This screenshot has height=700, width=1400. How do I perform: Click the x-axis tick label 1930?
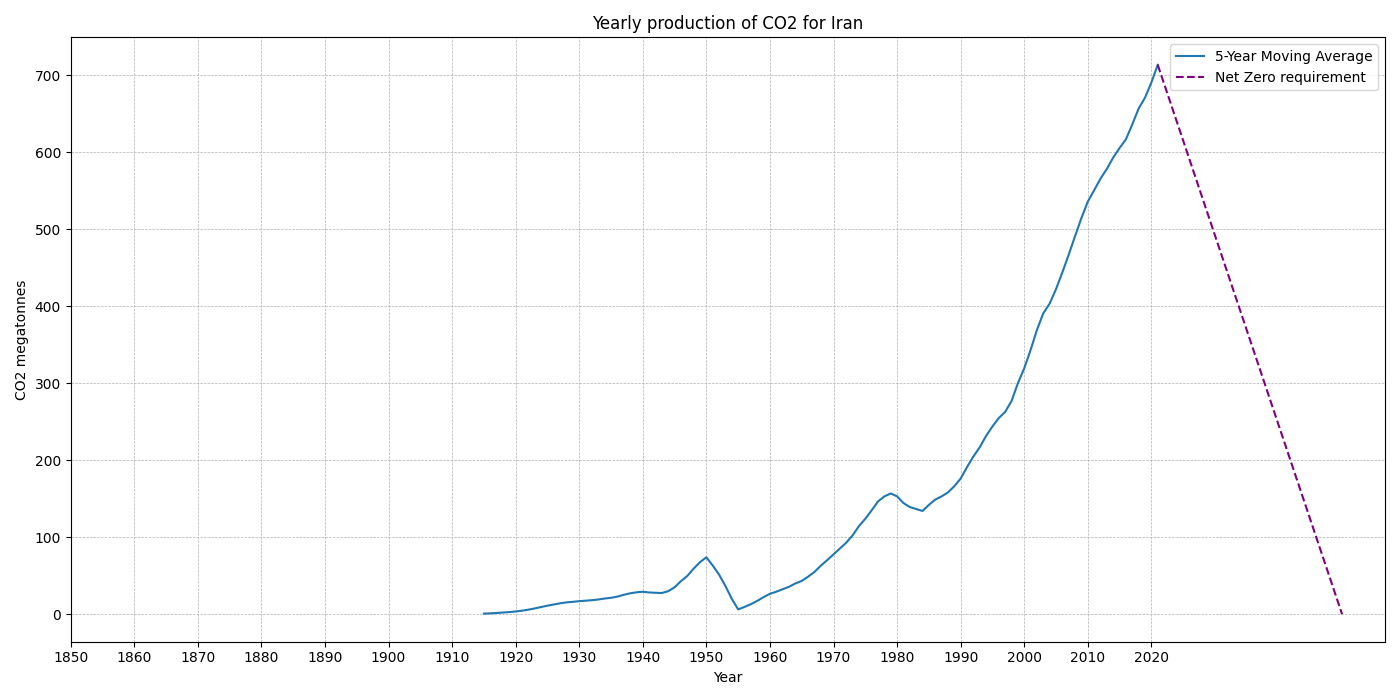click(x=579, y=657)
